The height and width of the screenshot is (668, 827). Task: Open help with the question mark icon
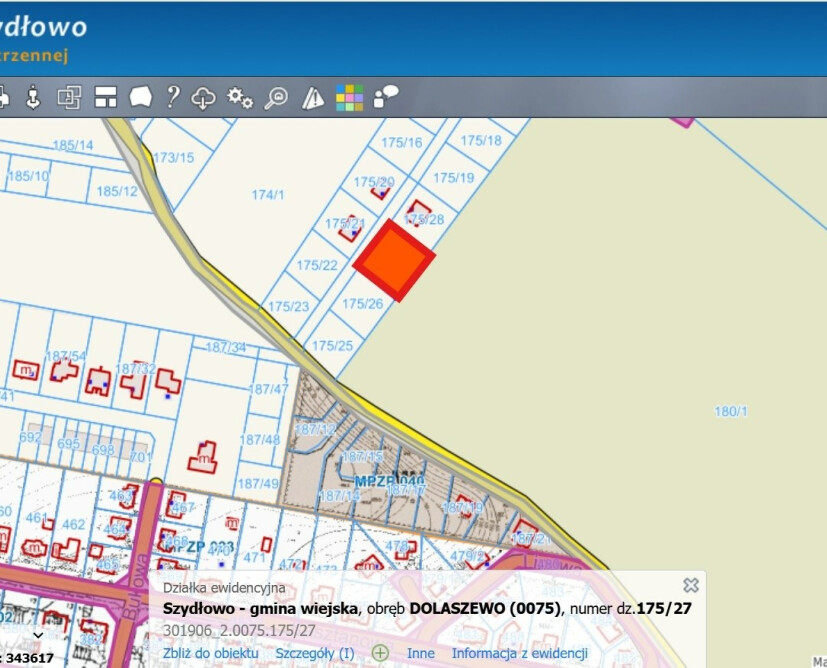click(173, 97)
